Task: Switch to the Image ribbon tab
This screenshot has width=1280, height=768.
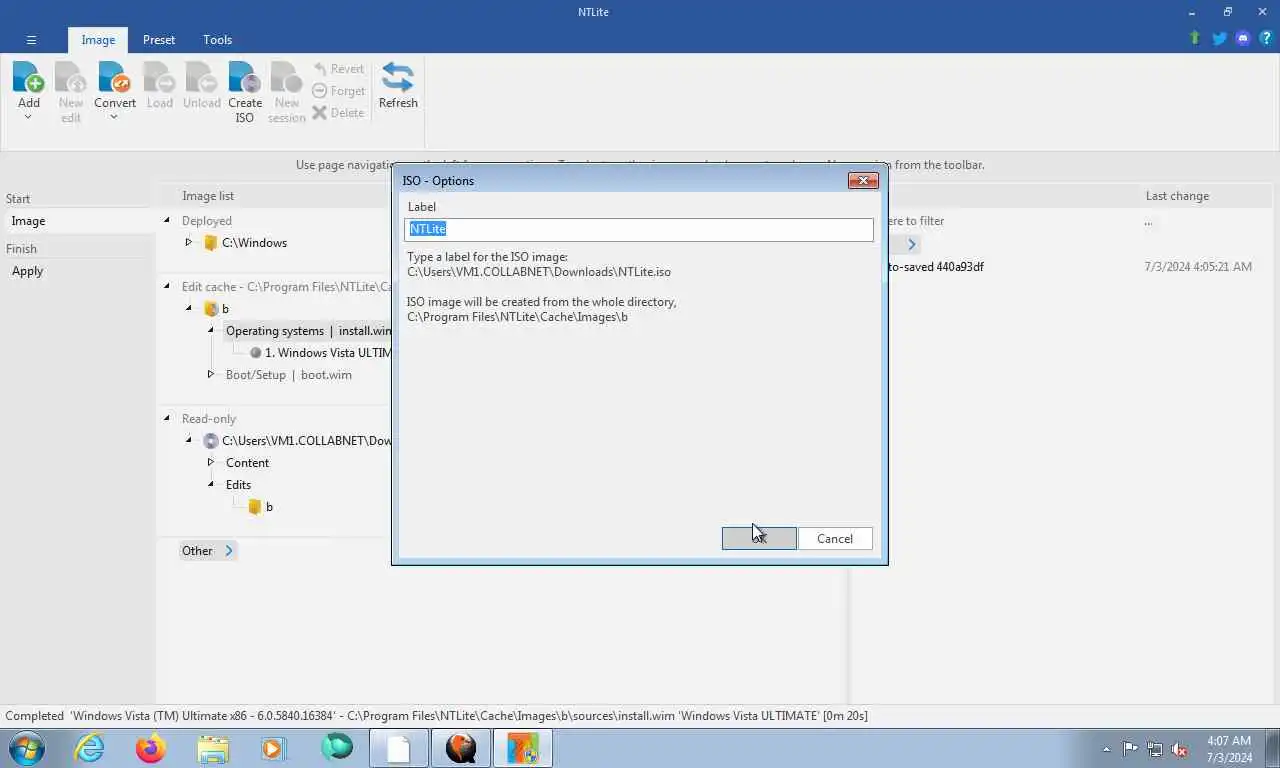Action: click(x=98, y=40)
